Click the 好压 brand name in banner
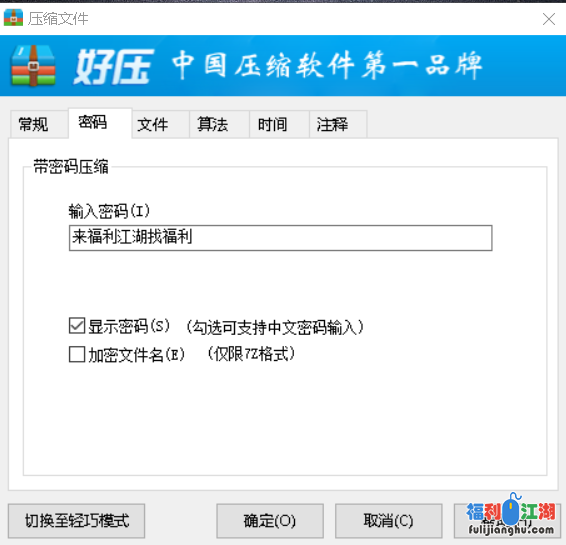Image resolution: width=566 pixels, height=545 pixels. [x=113, y=66]
